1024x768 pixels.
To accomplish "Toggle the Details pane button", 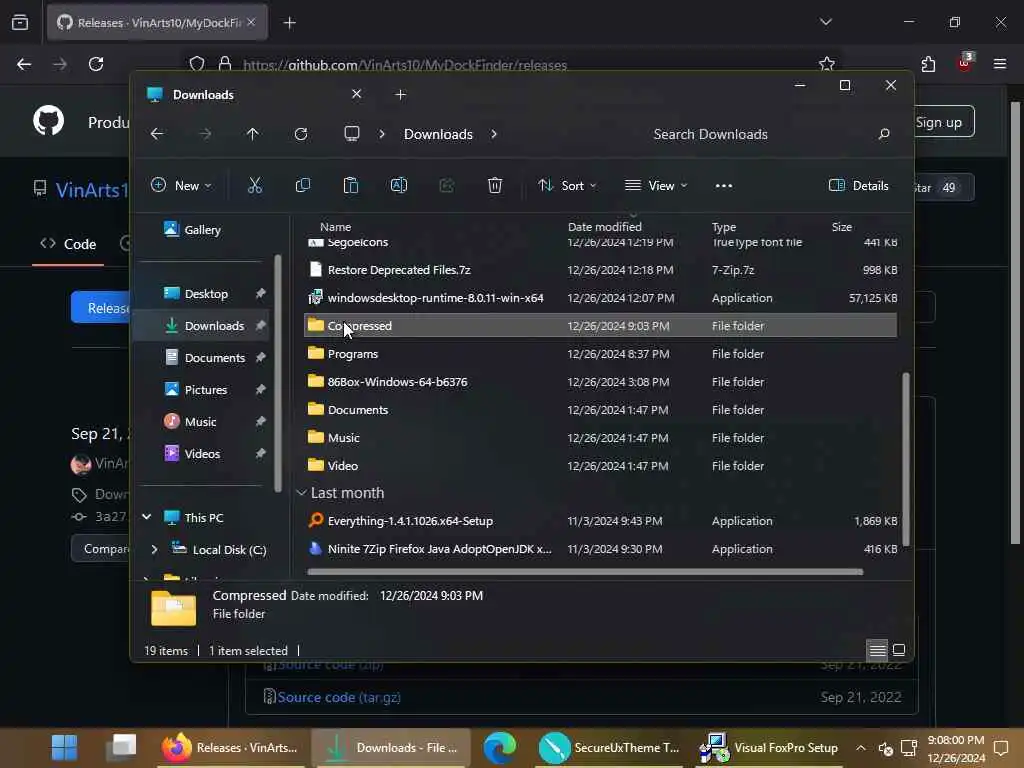I will point(858,185).
